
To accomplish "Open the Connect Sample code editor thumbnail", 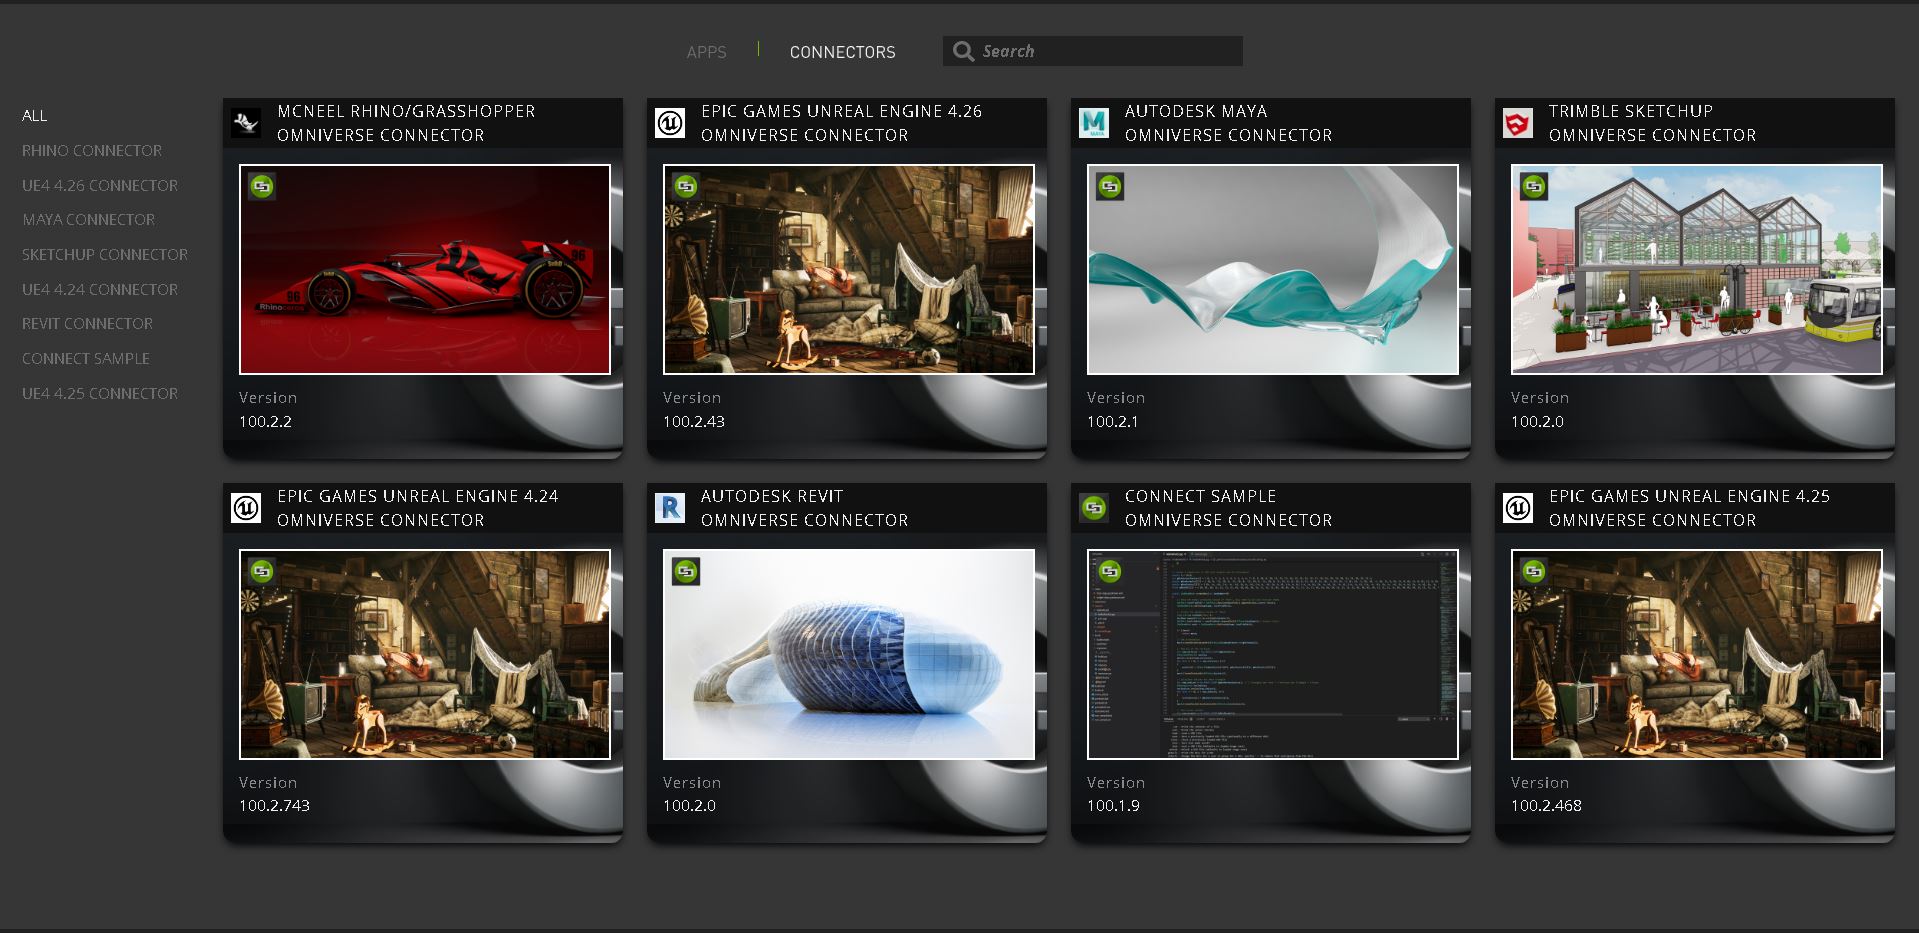I will pos(1273,654).
